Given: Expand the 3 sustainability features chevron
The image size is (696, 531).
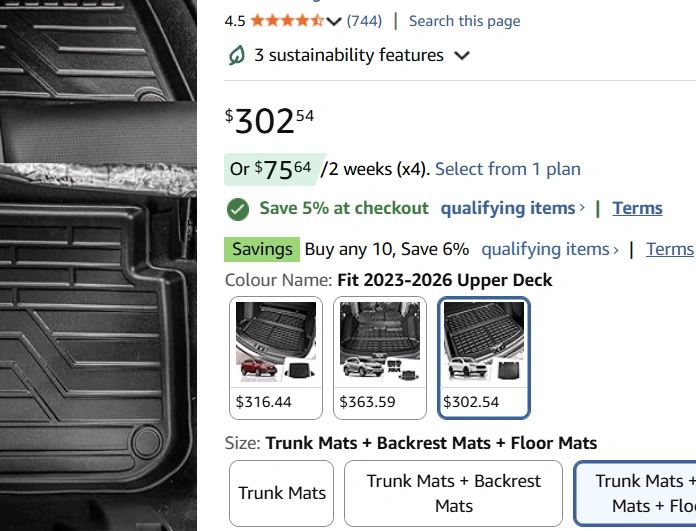Looking at the screenshot, I should pyautogui.click(x=462, y=56).
